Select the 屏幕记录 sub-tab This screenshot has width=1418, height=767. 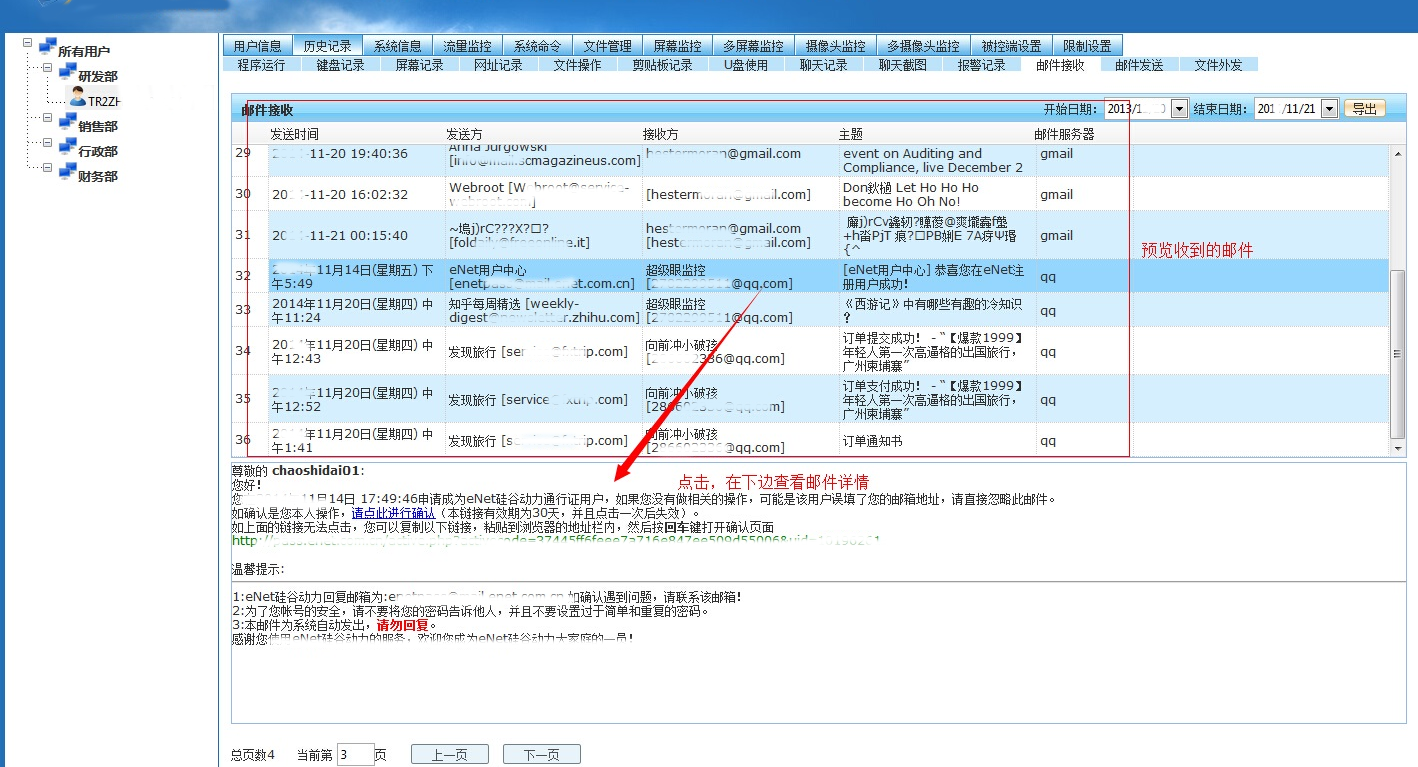419,64
